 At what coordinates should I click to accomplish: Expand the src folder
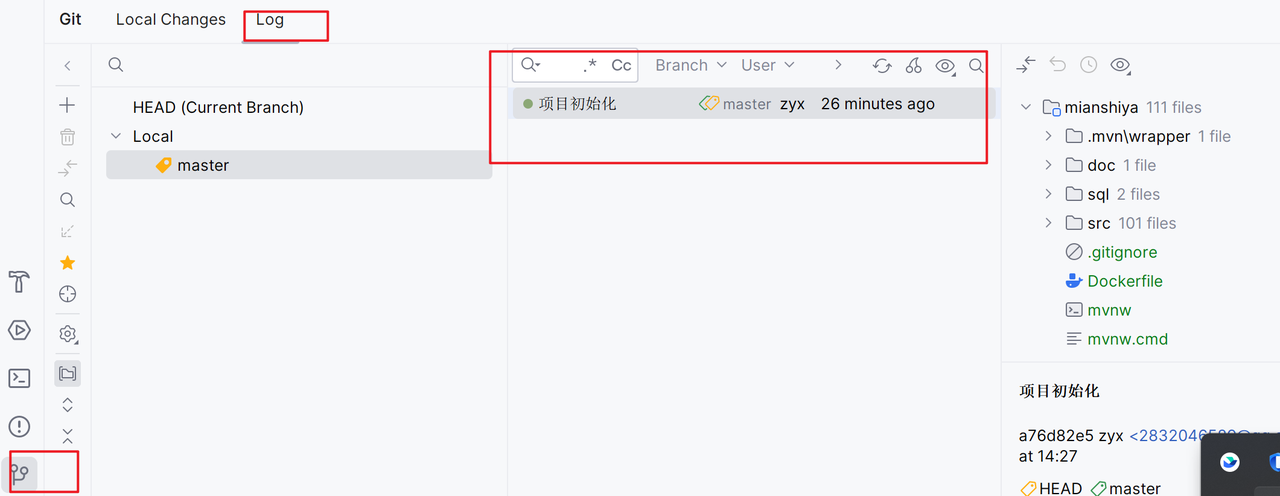coord(1048,223)
